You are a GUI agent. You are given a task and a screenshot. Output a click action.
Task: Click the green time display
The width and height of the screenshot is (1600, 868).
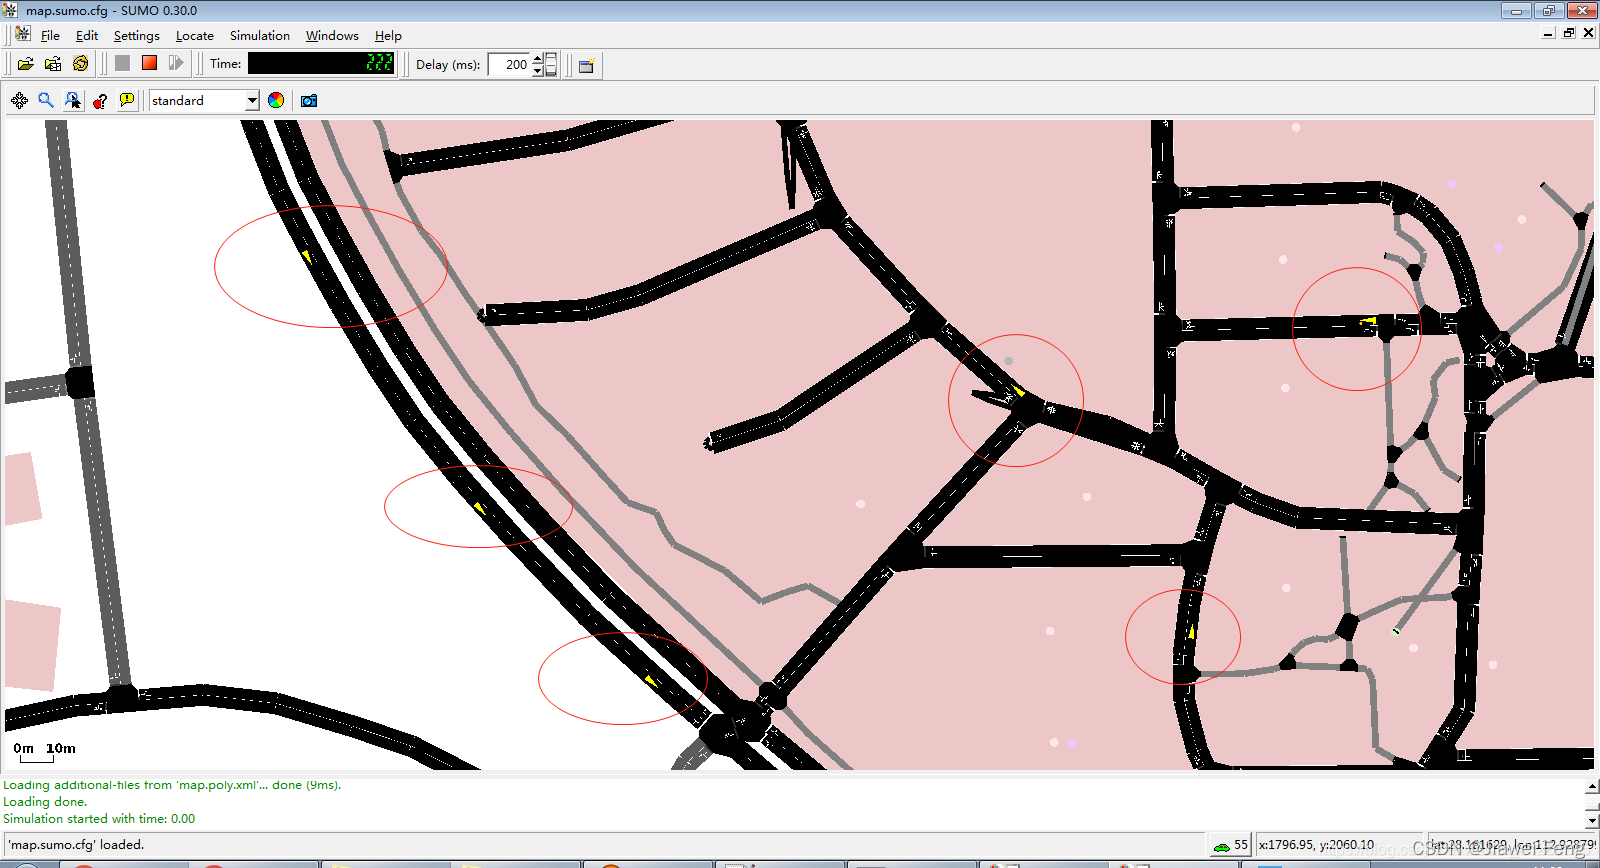pos(322,63)
